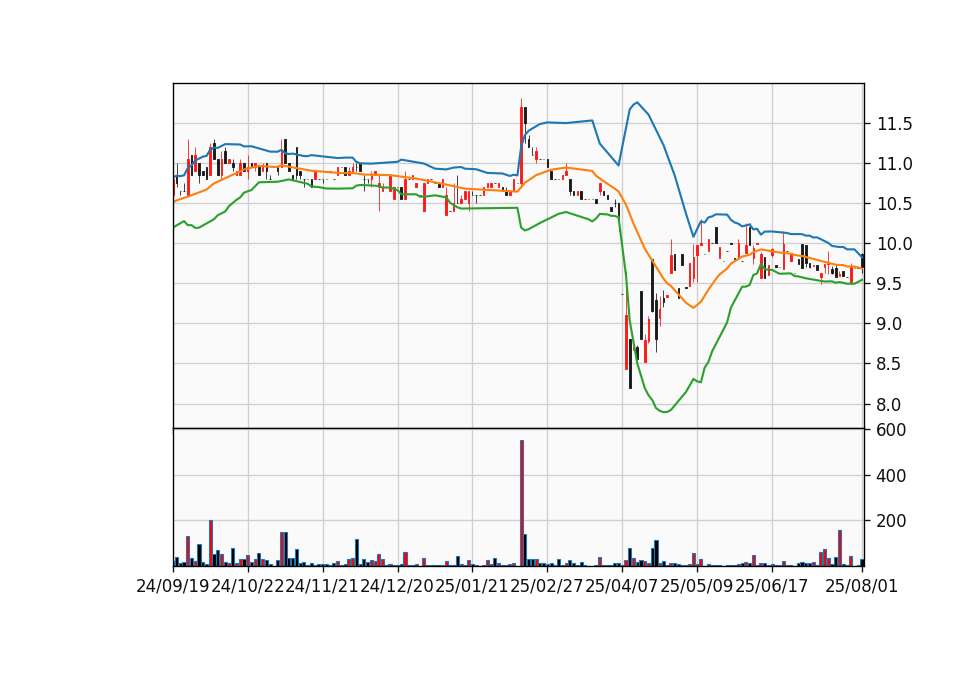Click the 25/02/27 date label

pos(547,587)
